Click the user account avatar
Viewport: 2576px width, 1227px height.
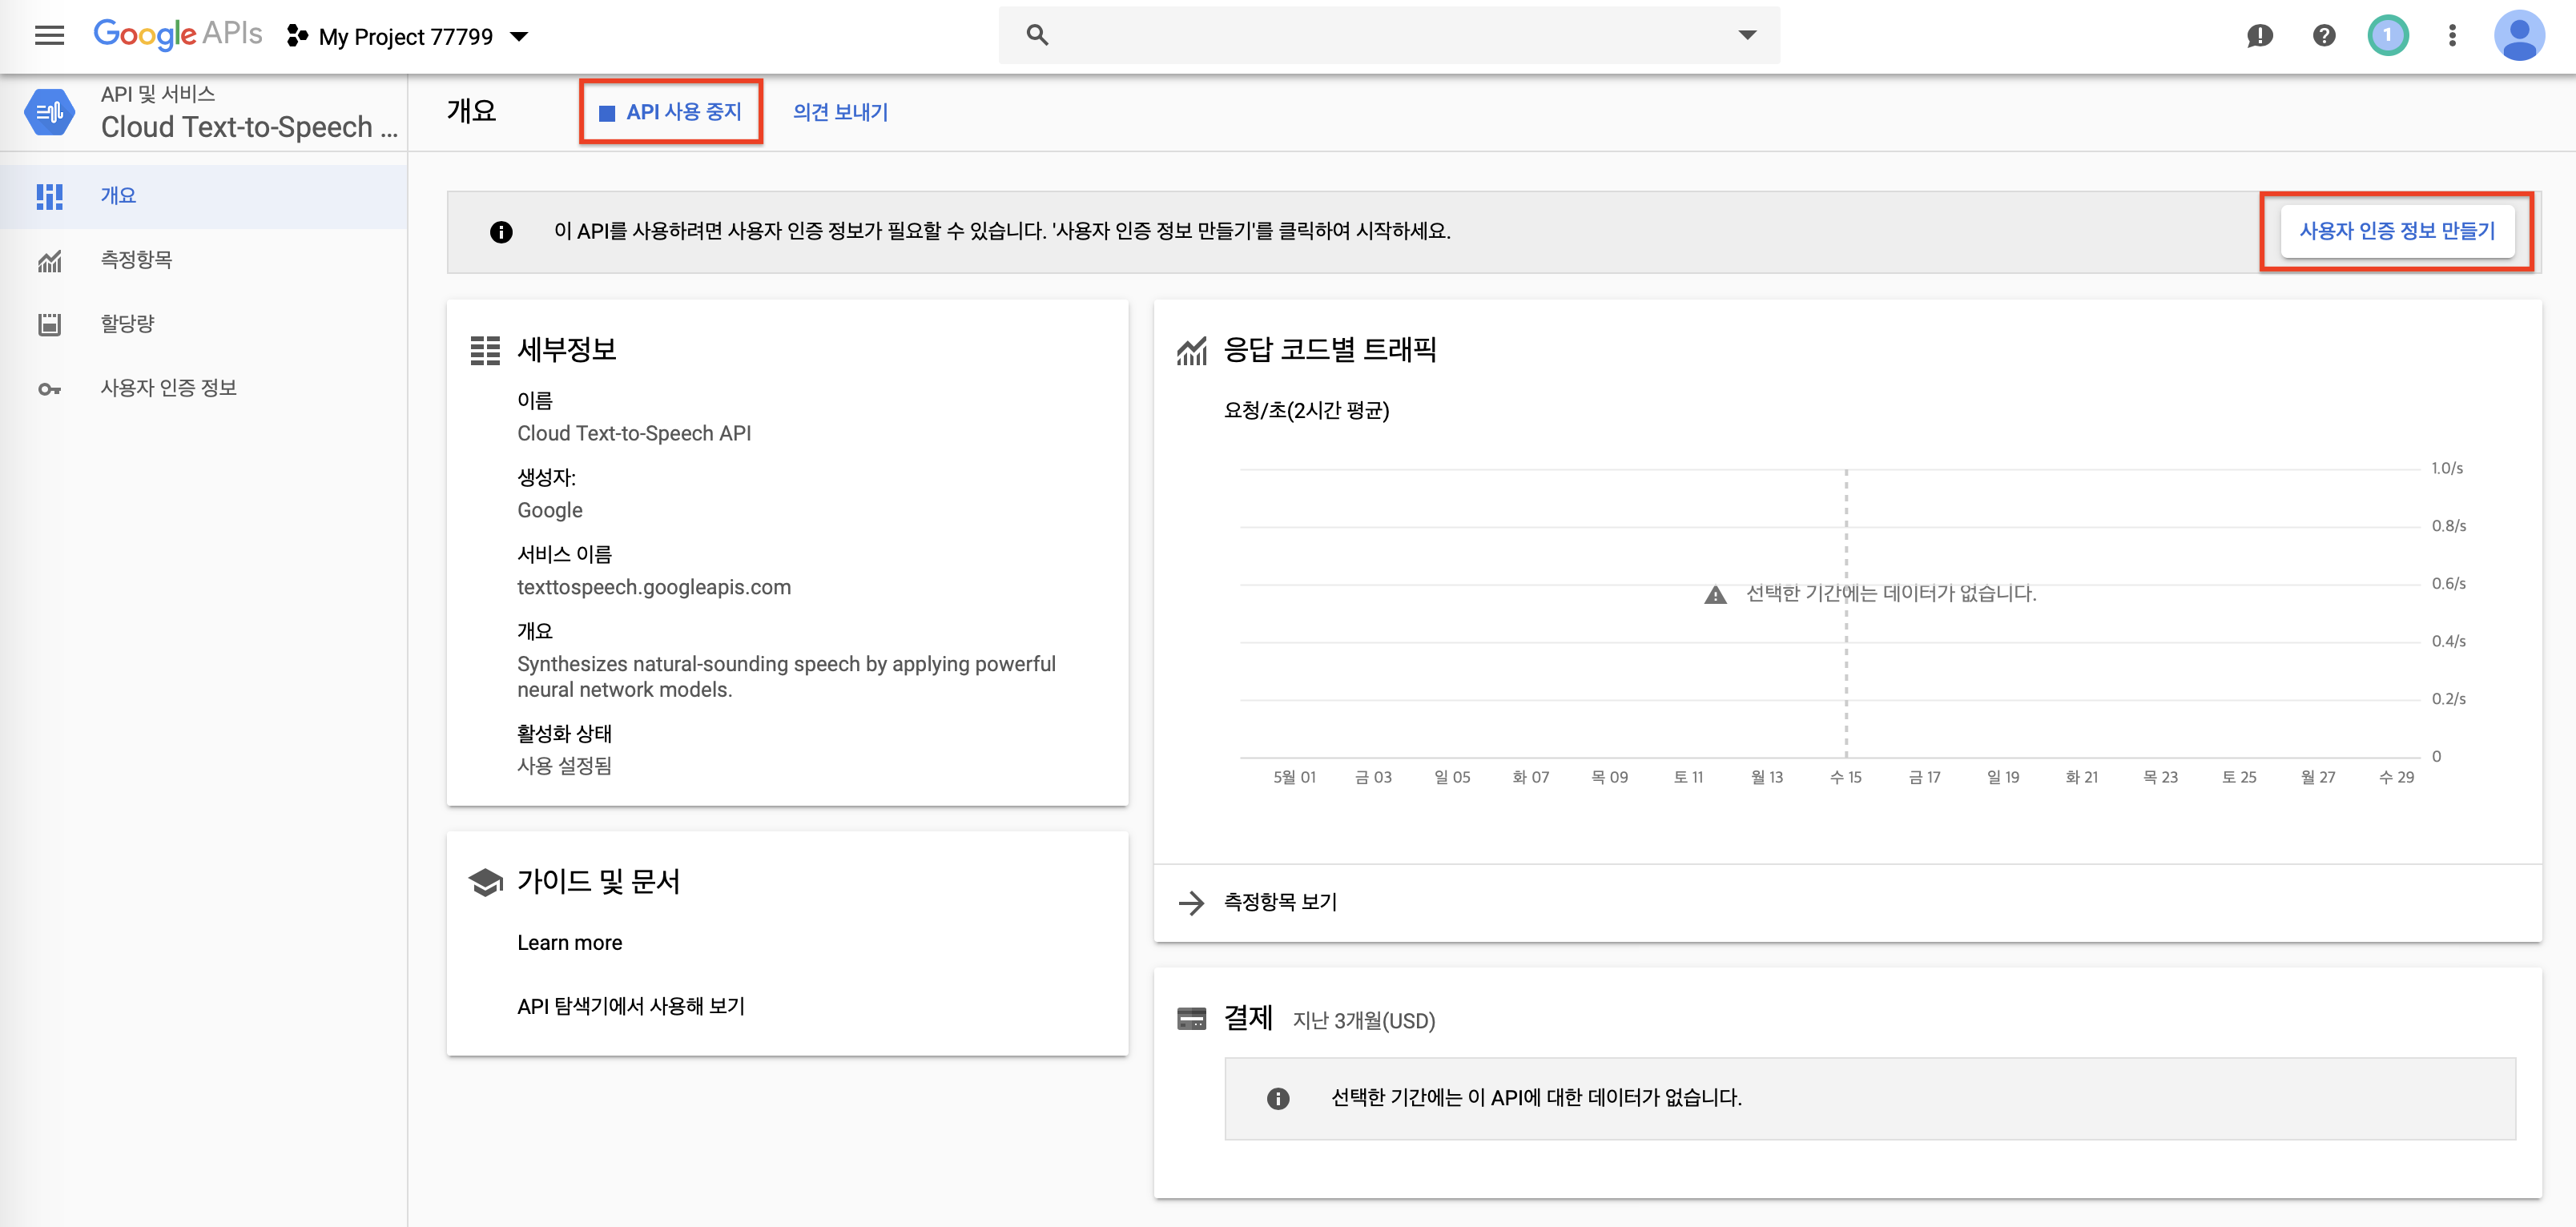(x=2518, y=36)
